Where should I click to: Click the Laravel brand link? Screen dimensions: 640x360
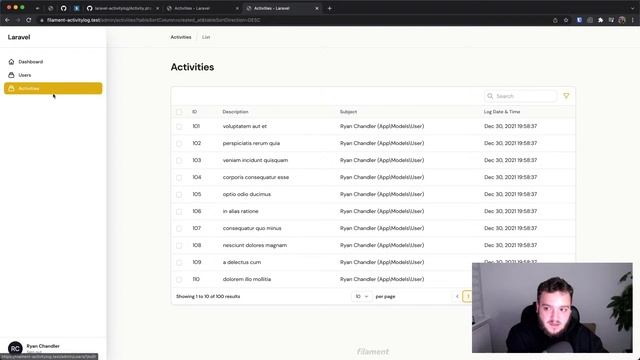point(19,37)
